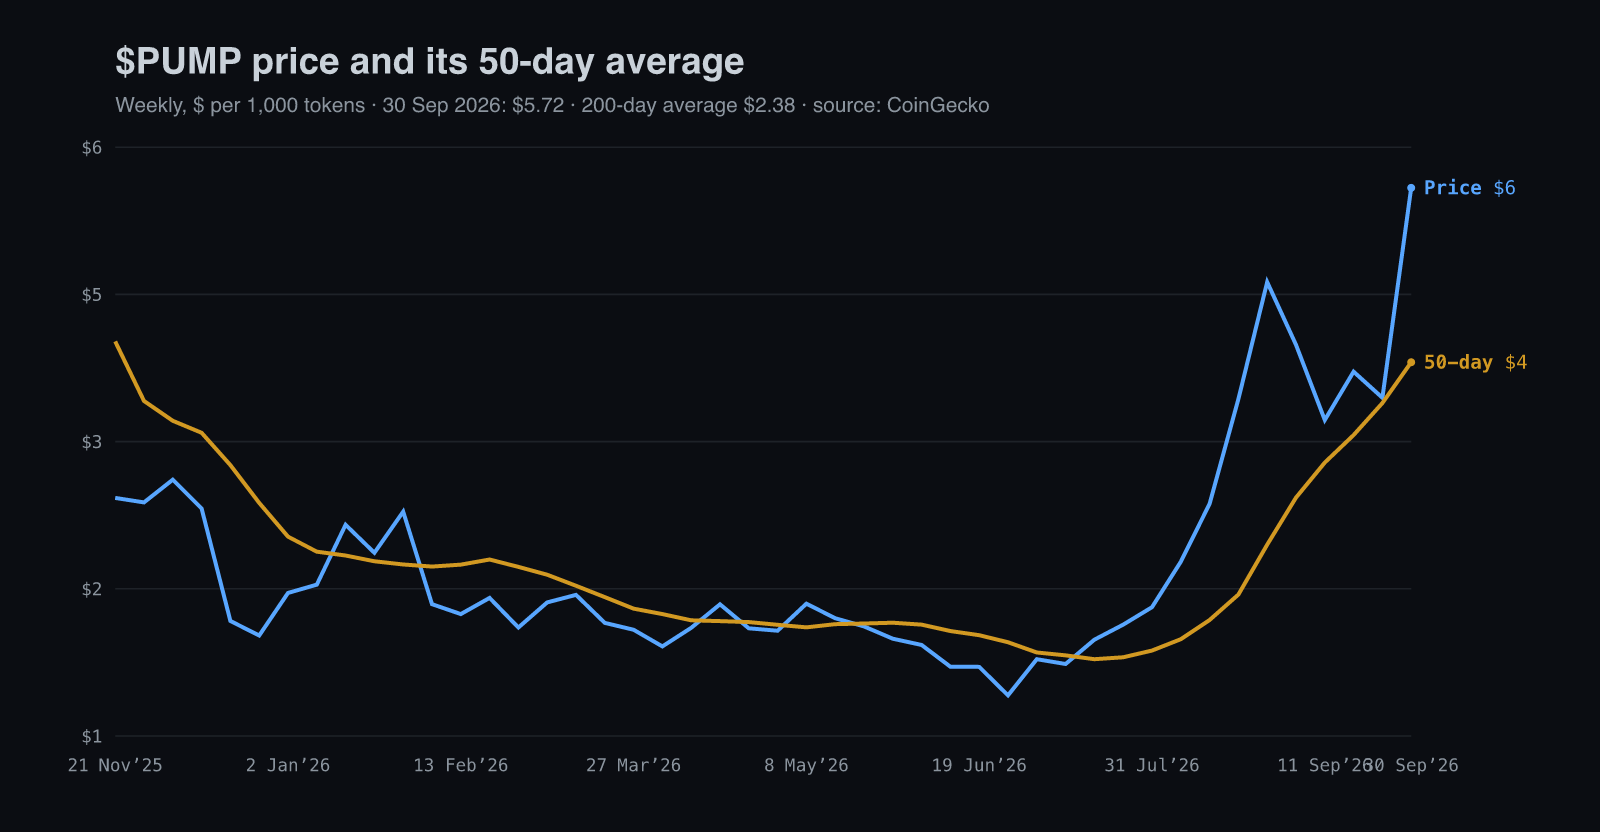This screenshot has width=1600, height=832.
Task: Click the chart title $PUMP price
Action: tap(429, 61)
